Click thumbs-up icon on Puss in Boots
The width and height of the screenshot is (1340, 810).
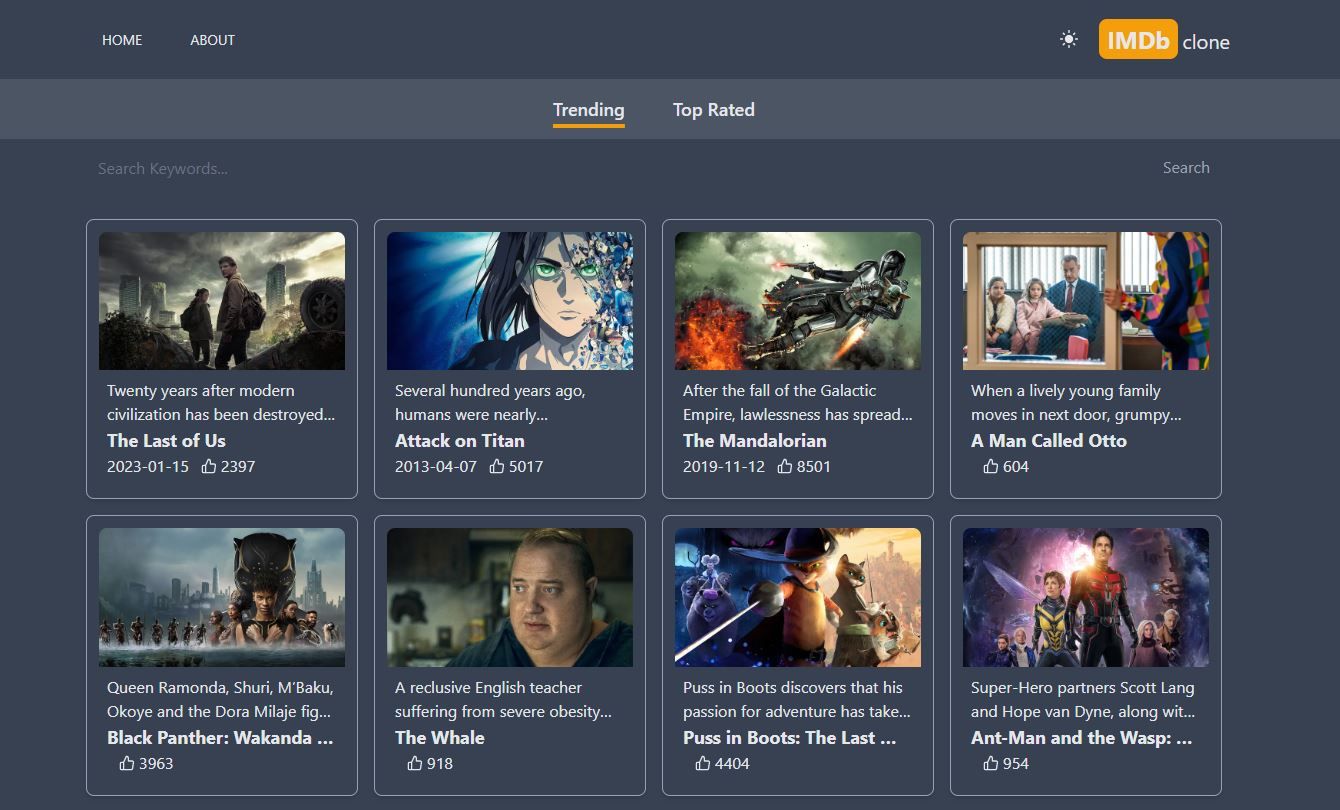703,763
